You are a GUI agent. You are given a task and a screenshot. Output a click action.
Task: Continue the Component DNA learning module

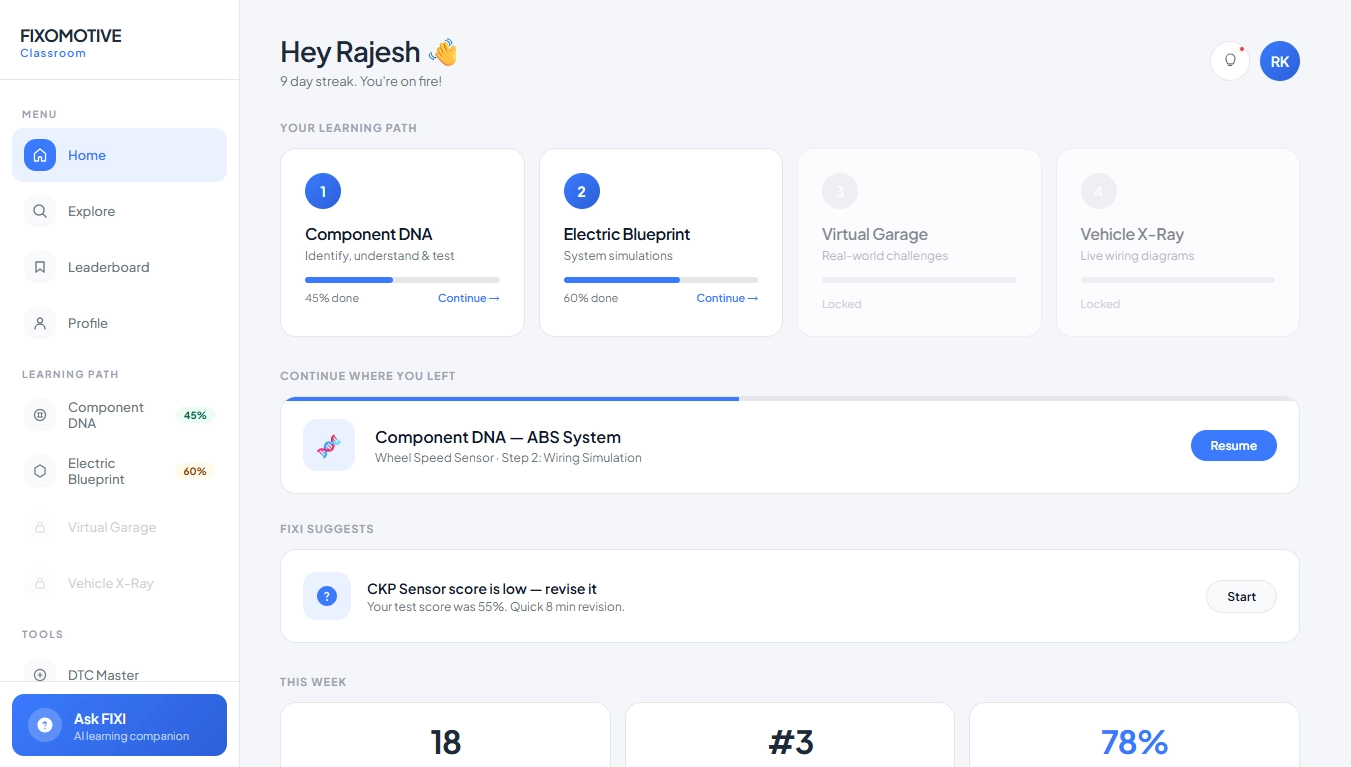coord(468,298)
